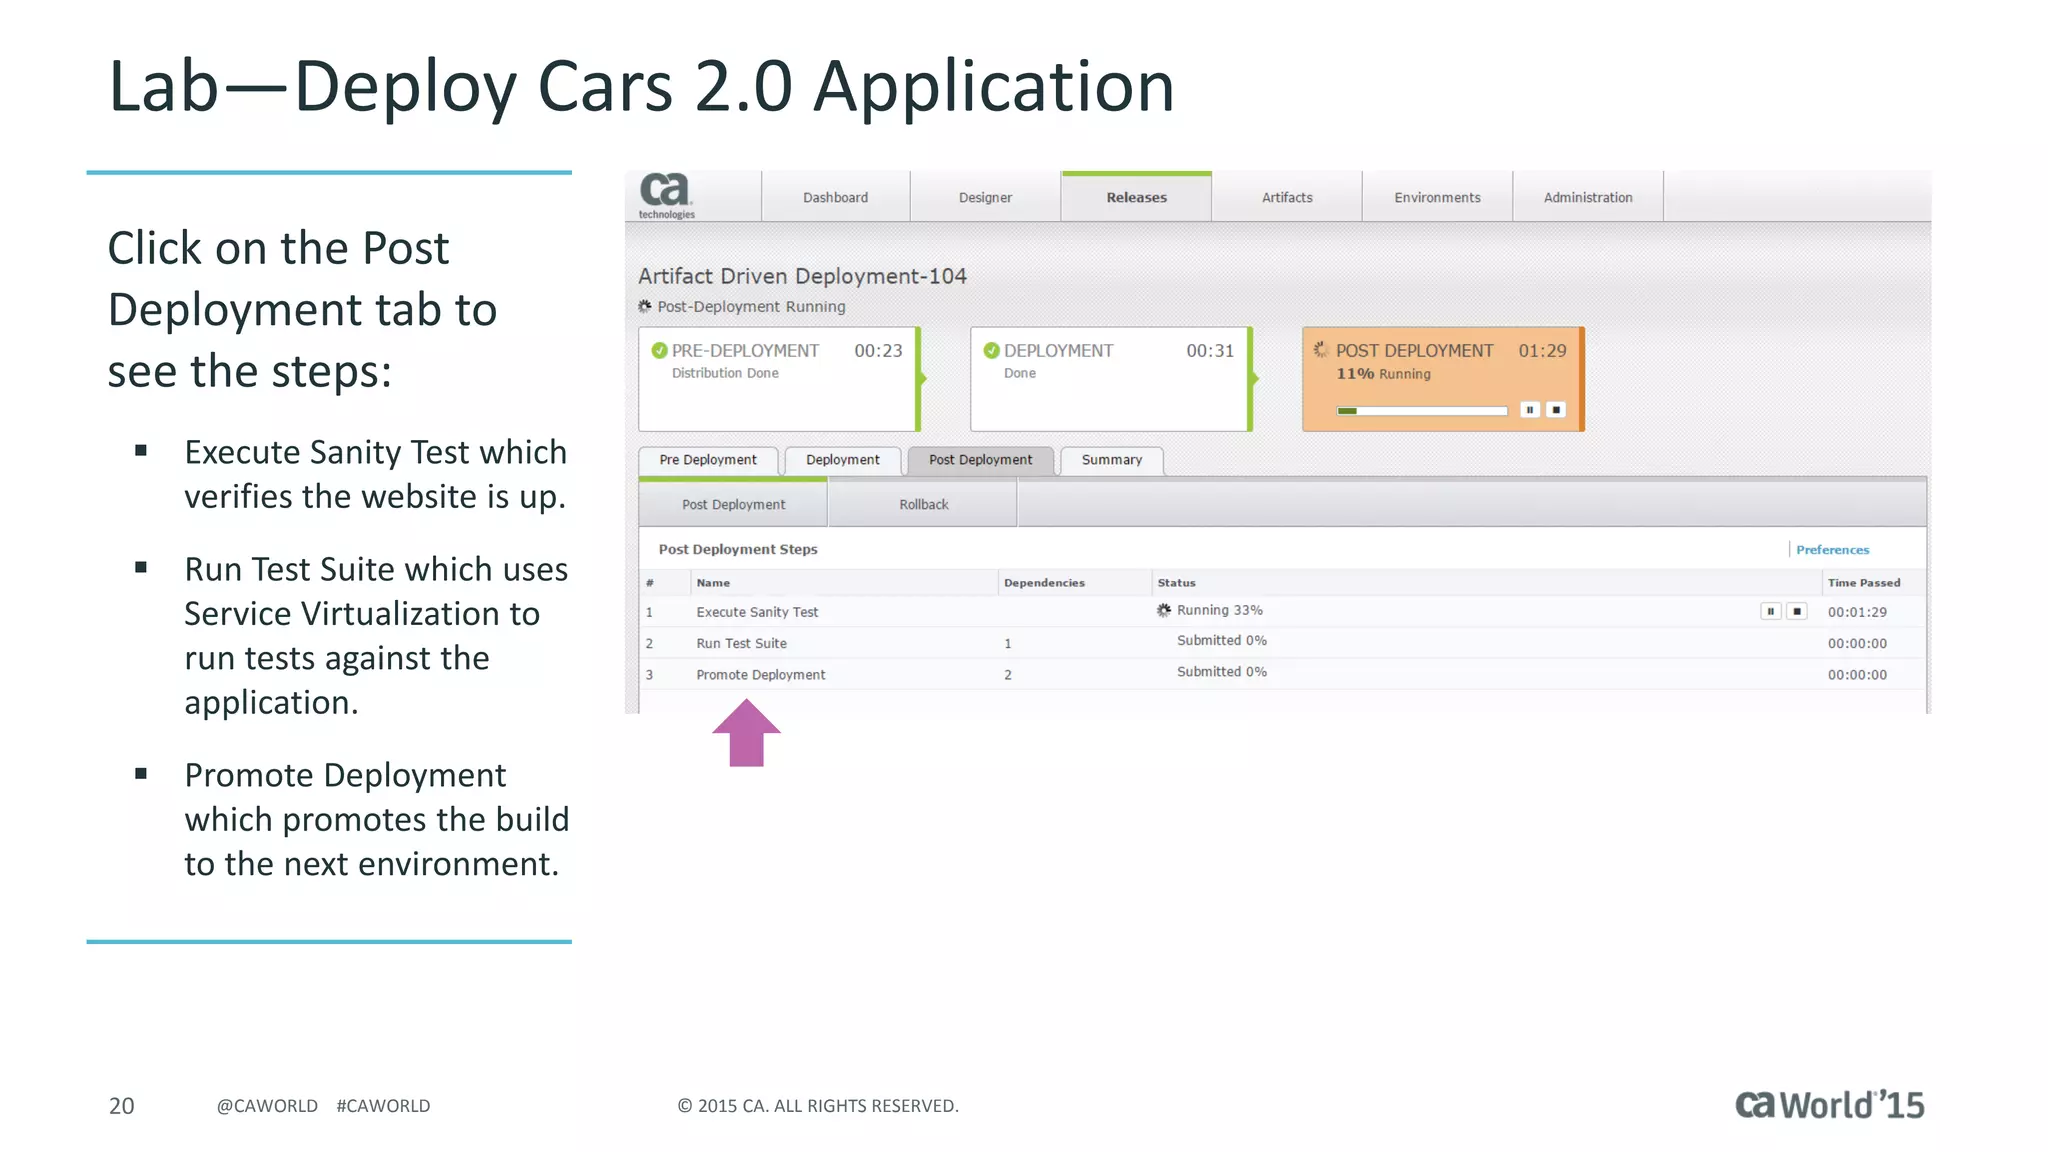Click the POST DEPLOYMENT stage card
This screenshot has height=1152, width=2048.
[x=1443, y=379]
